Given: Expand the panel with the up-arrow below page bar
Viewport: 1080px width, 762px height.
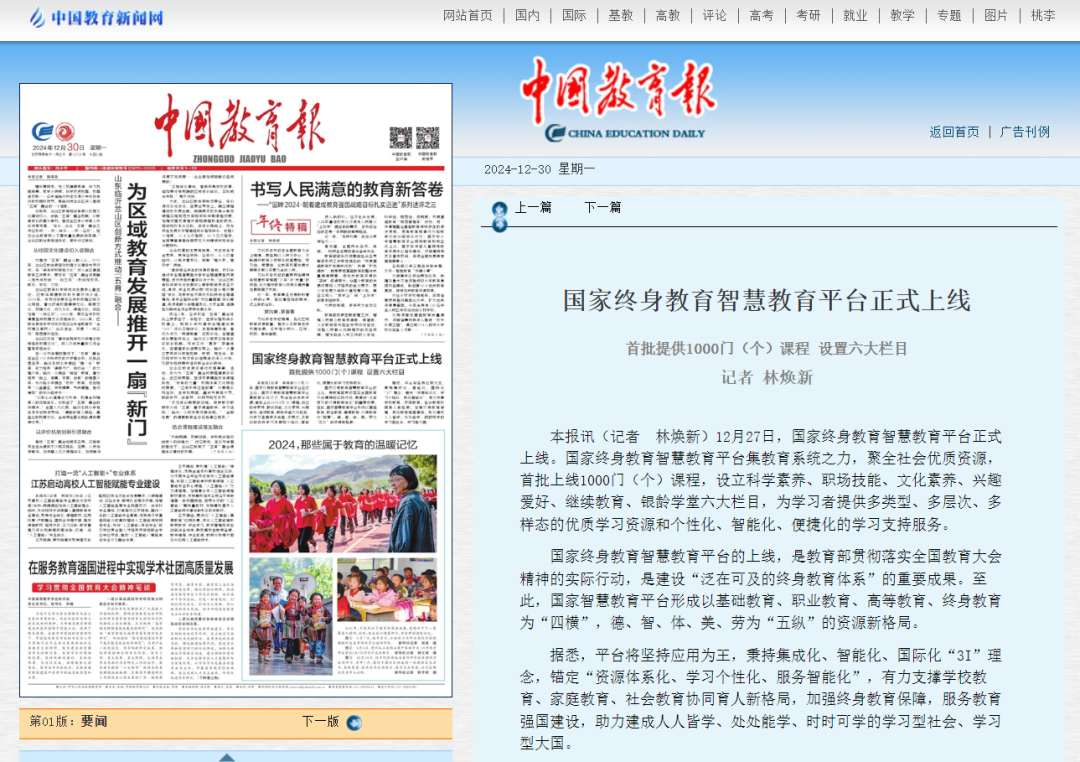Looking at the screenshot, I should click(226, 756).
